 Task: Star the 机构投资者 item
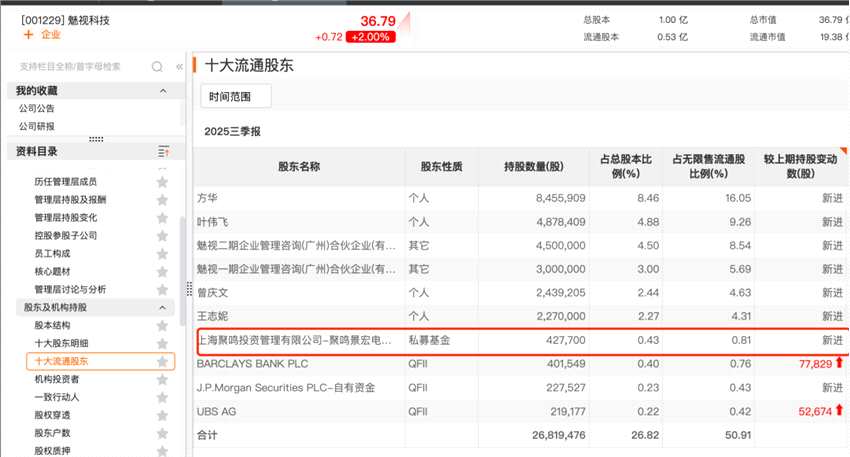162,379
